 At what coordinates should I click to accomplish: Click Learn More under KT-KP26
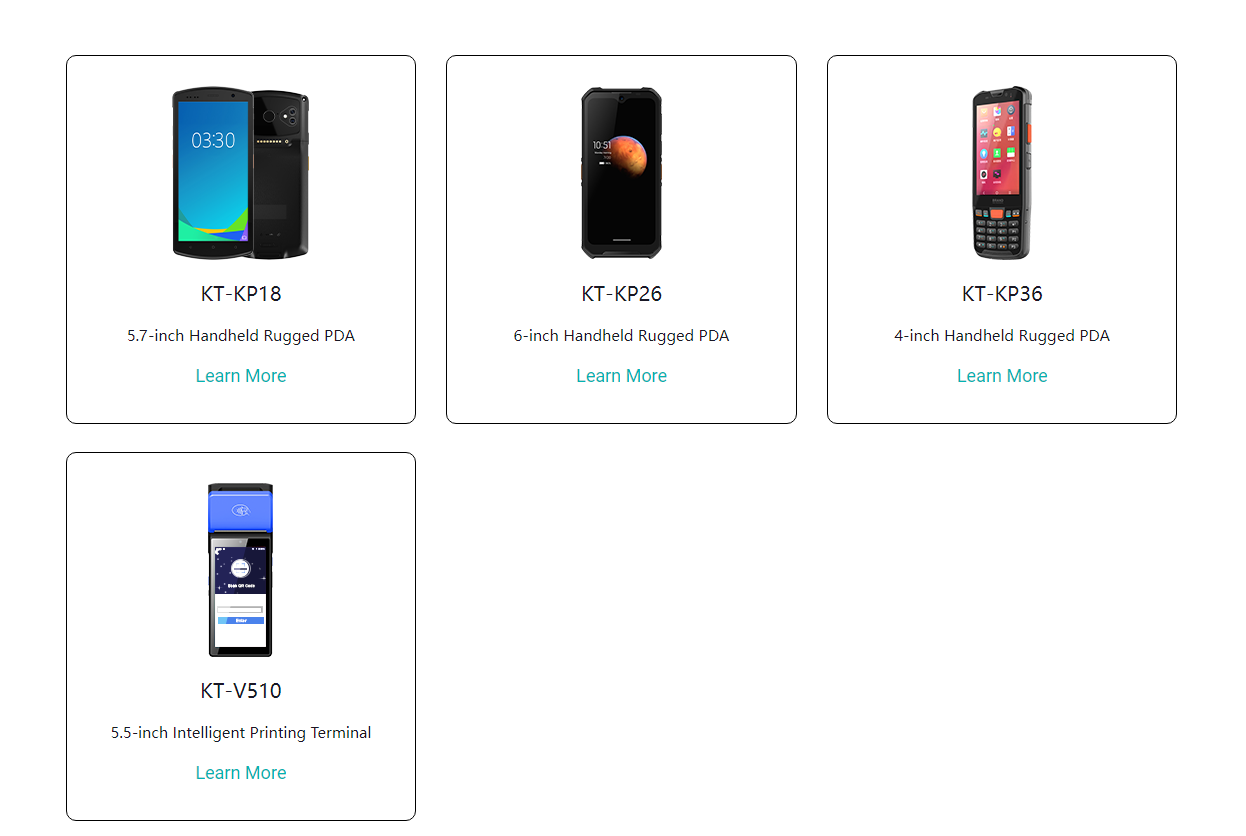point(621,376)
